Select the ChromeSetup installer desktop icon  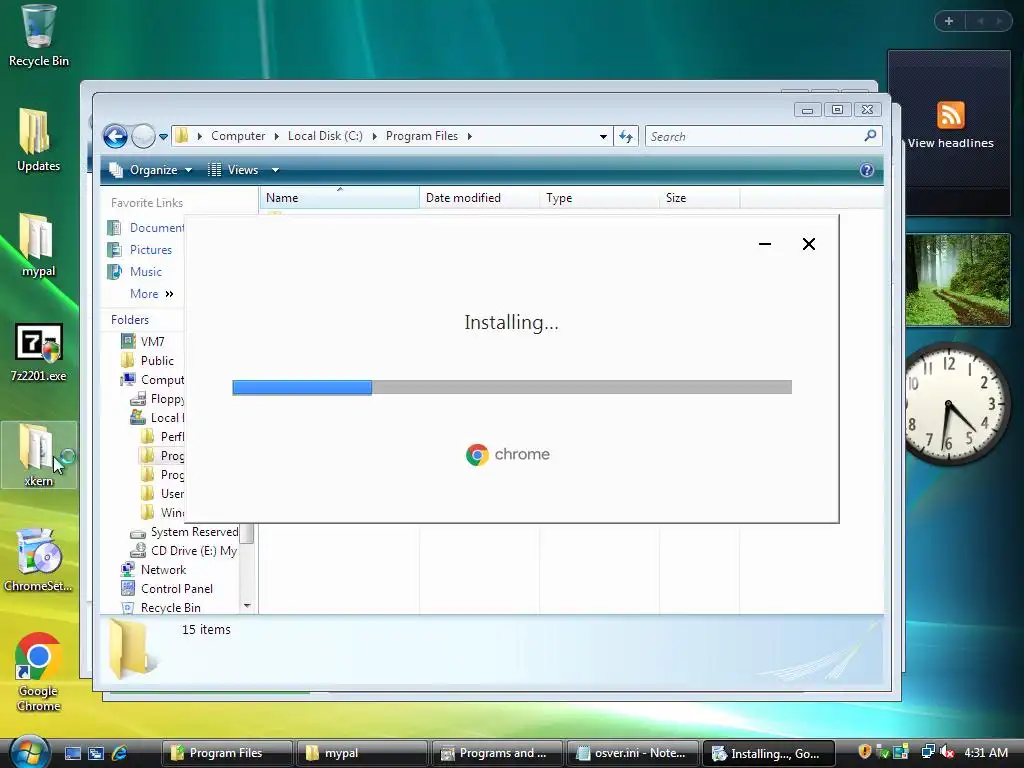[x=38, y=560]
